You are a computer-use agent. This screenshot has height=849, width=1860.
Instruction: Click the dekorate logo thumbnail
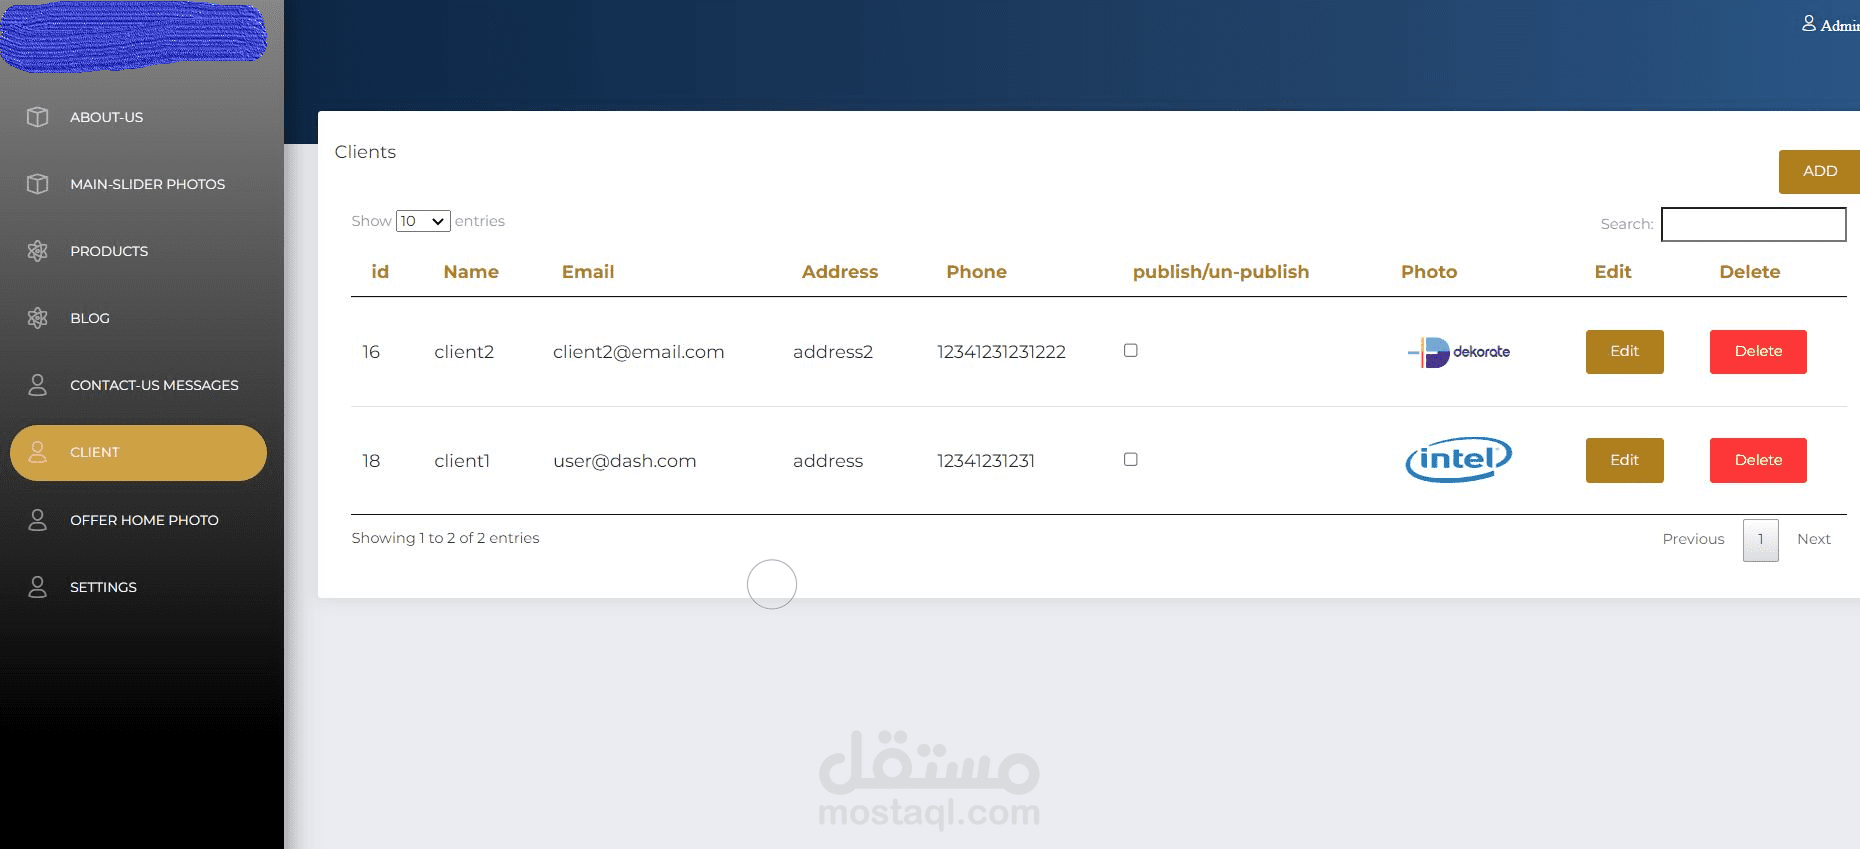1459,352
